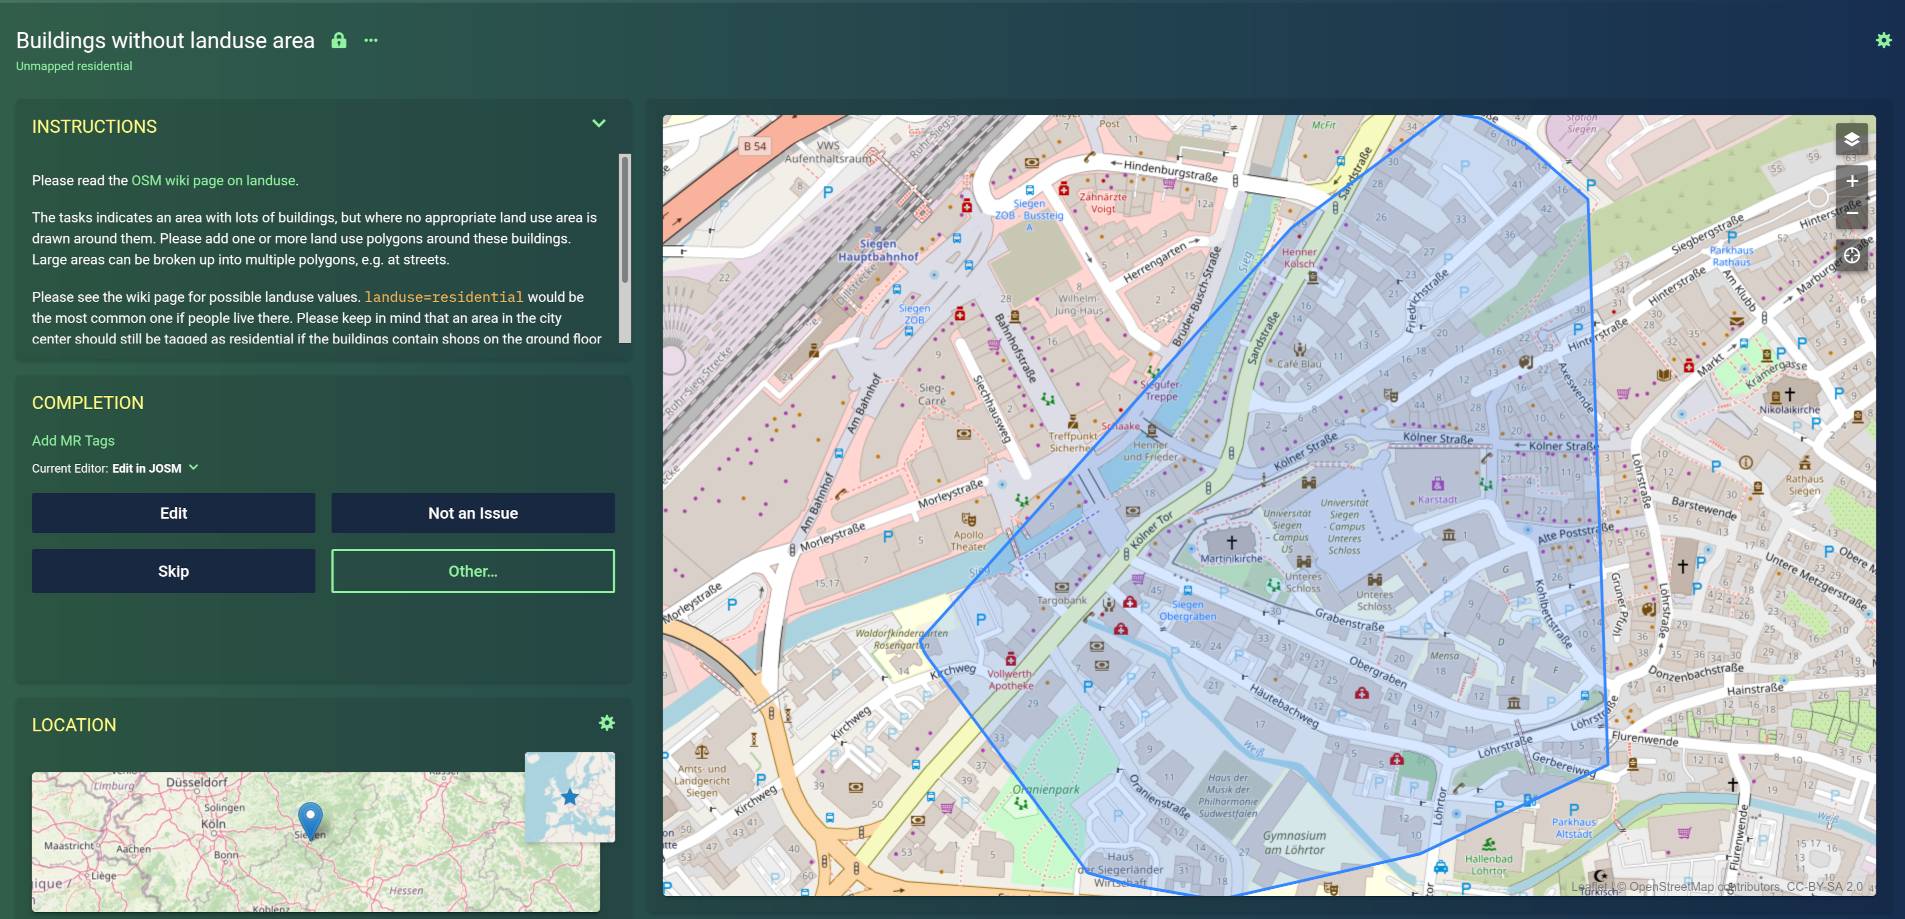Click the Karstadt shop icon

pyautogui.click(x=1438, y=484)
